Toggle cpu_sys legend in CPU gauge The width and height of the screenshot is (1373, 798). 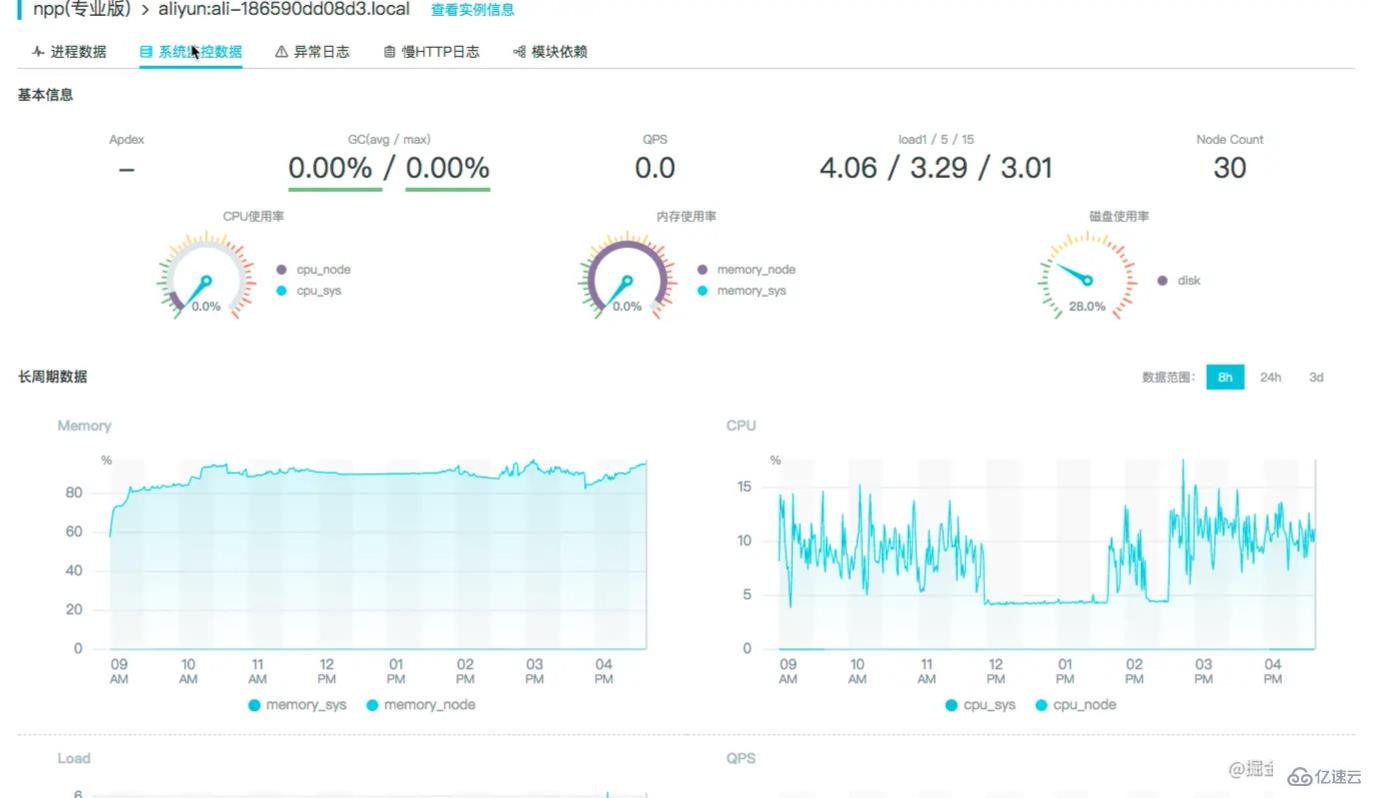[x=308, y=291]
